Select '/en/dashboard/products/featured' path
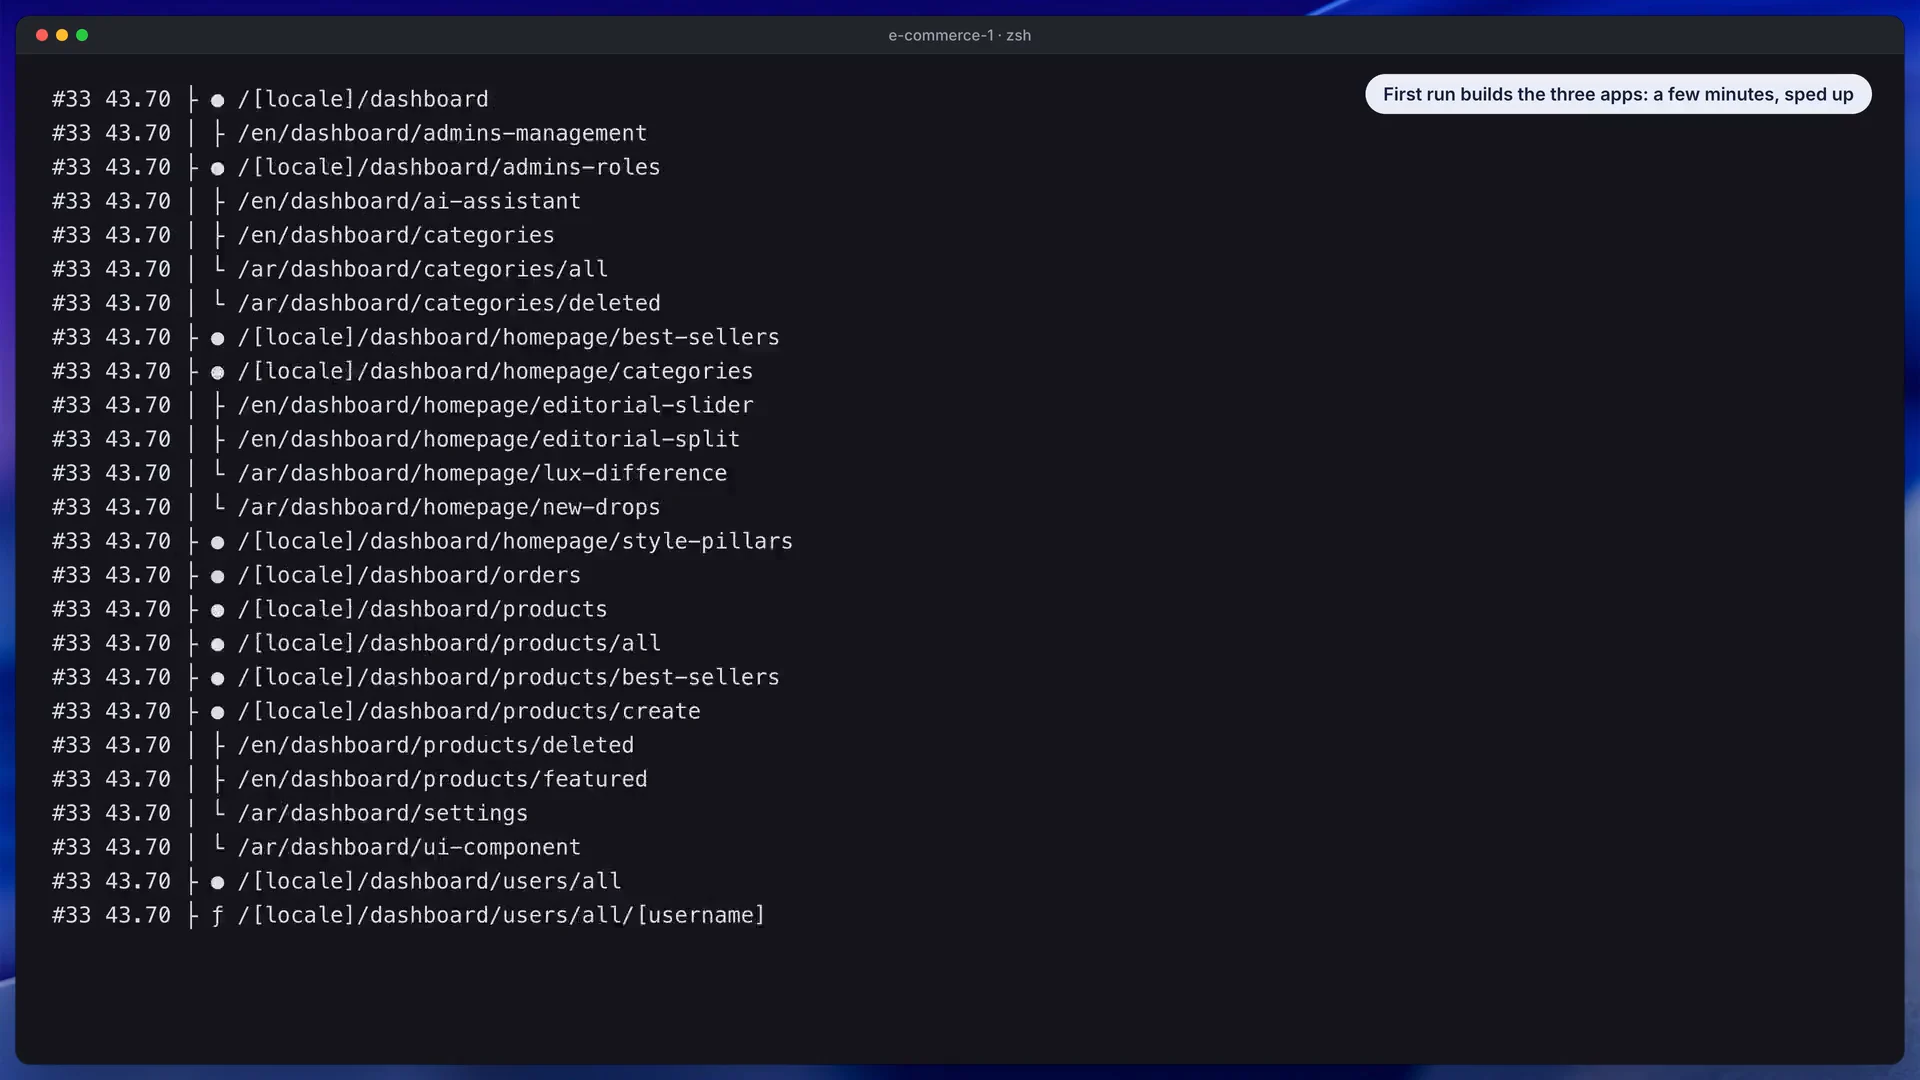1920x1080 pixels. pyautogui.click(x=442, y=779)
